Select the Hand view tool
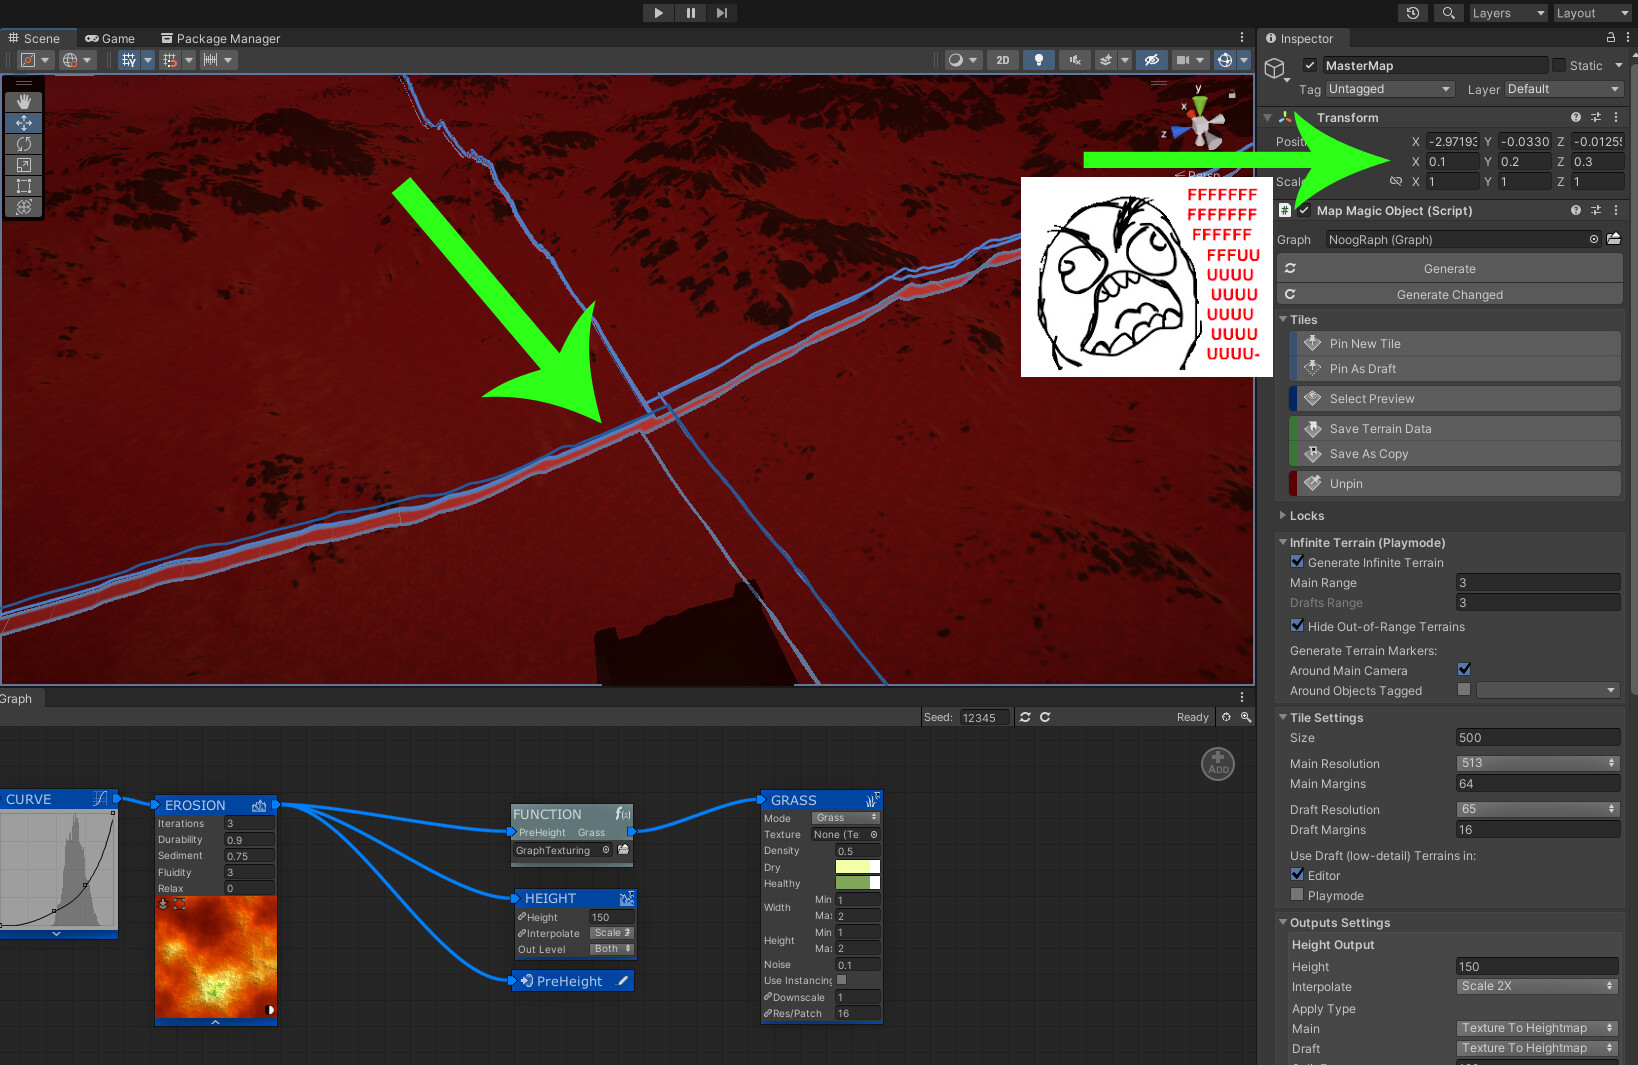The width and height of the screenshot is (1638, 1065). point(23,100)
